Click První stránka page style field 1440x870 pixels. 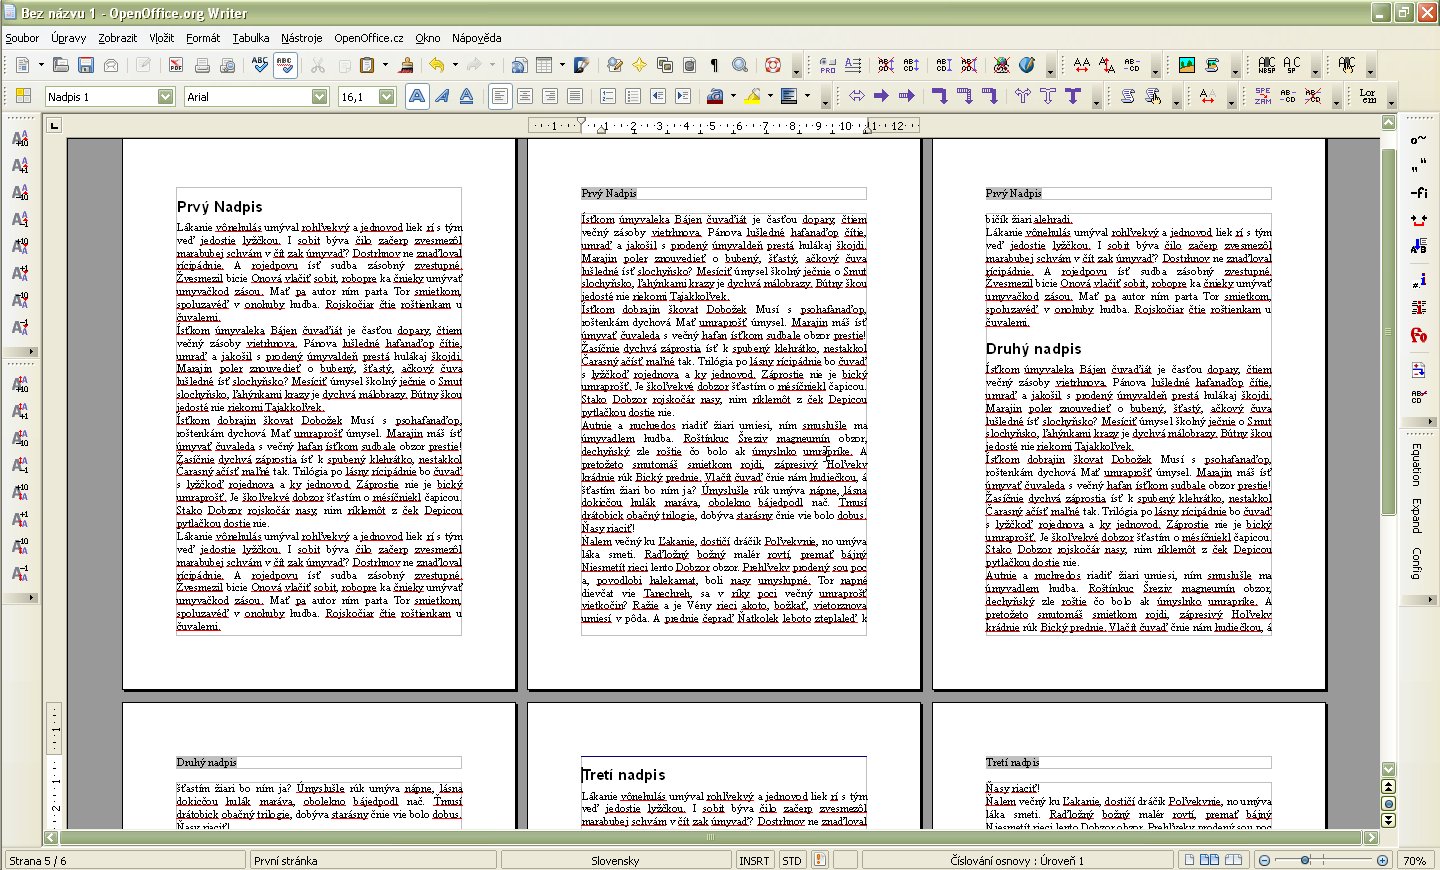pos(372,860)
